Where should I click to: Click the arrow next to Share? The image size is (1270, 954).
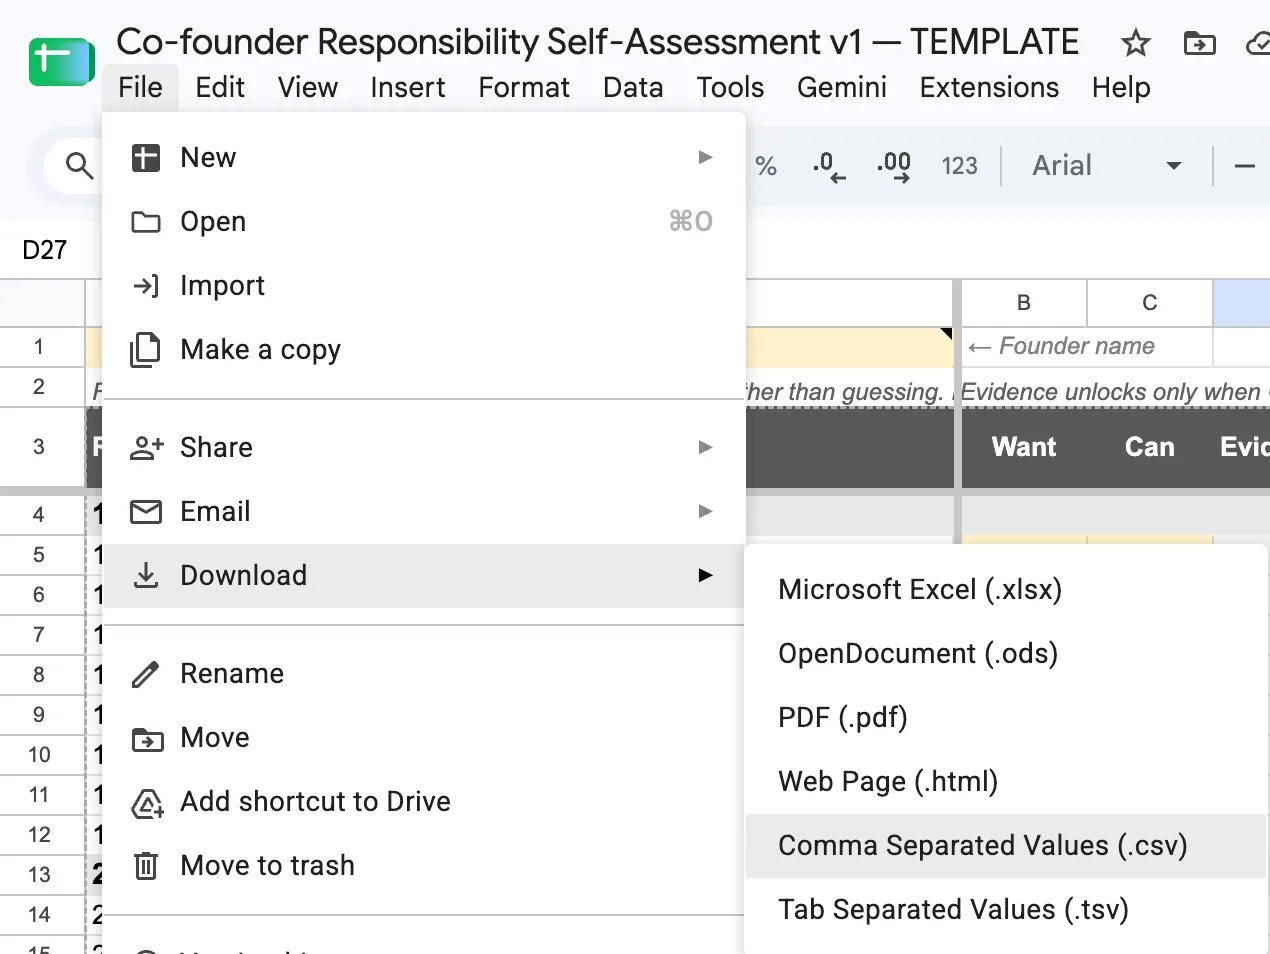click(x=705, y=448)
